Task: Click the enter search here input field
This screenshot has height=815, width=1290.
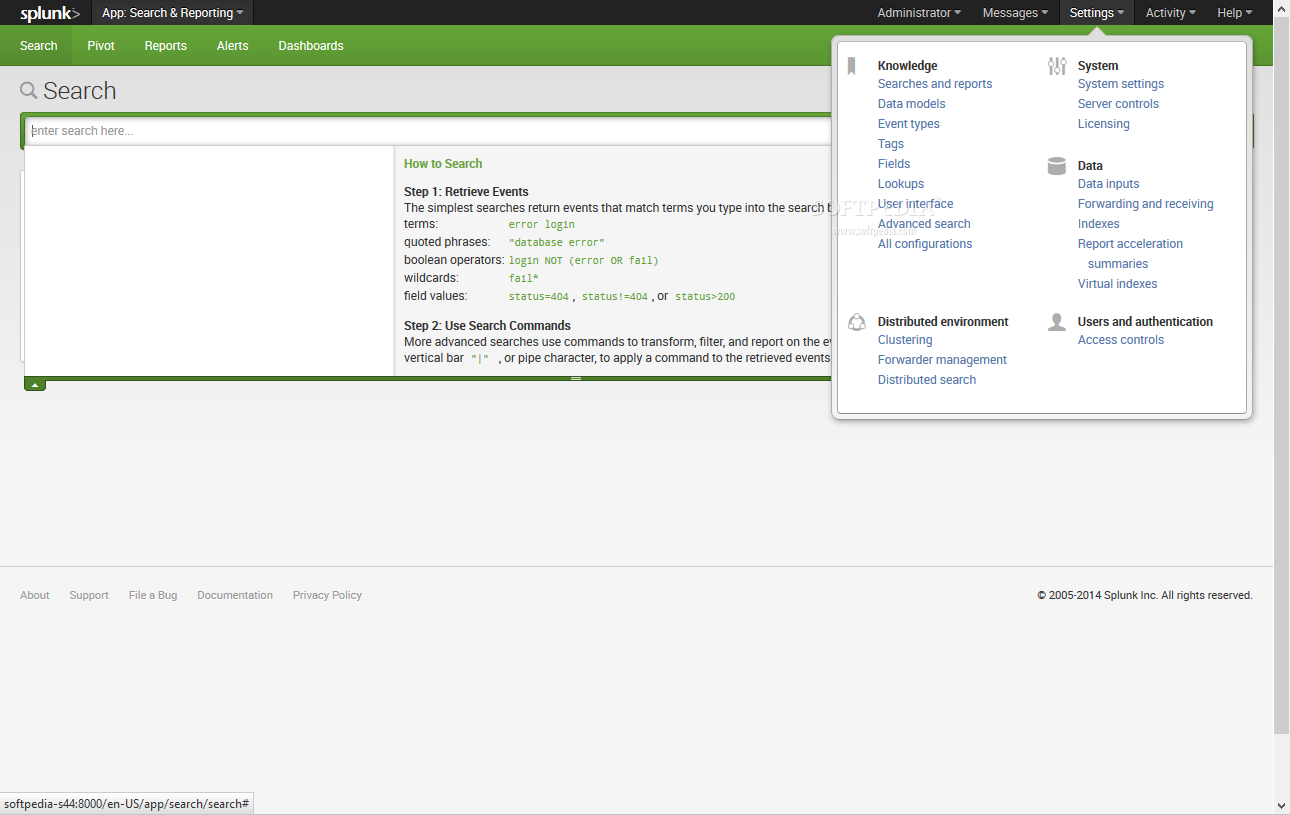Action: pyautogui.click(x=430, y=131)
